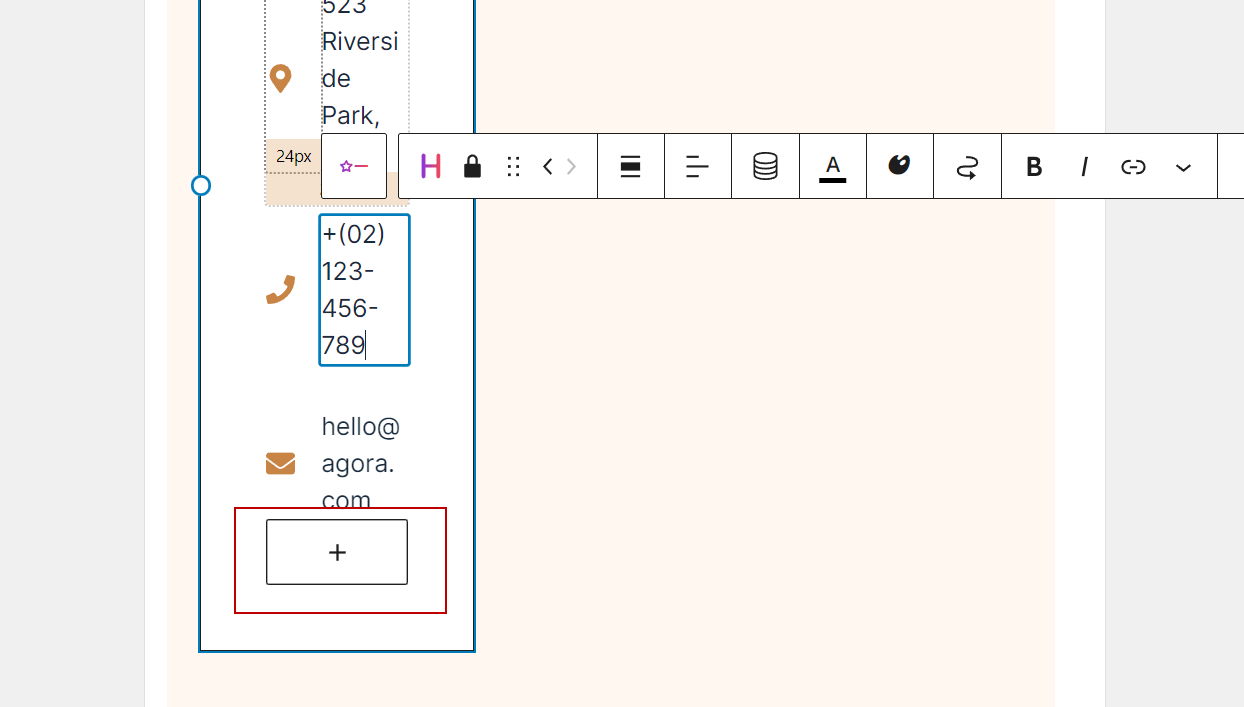
Task: Click the envelope email icon
Action: click(280, 463)
